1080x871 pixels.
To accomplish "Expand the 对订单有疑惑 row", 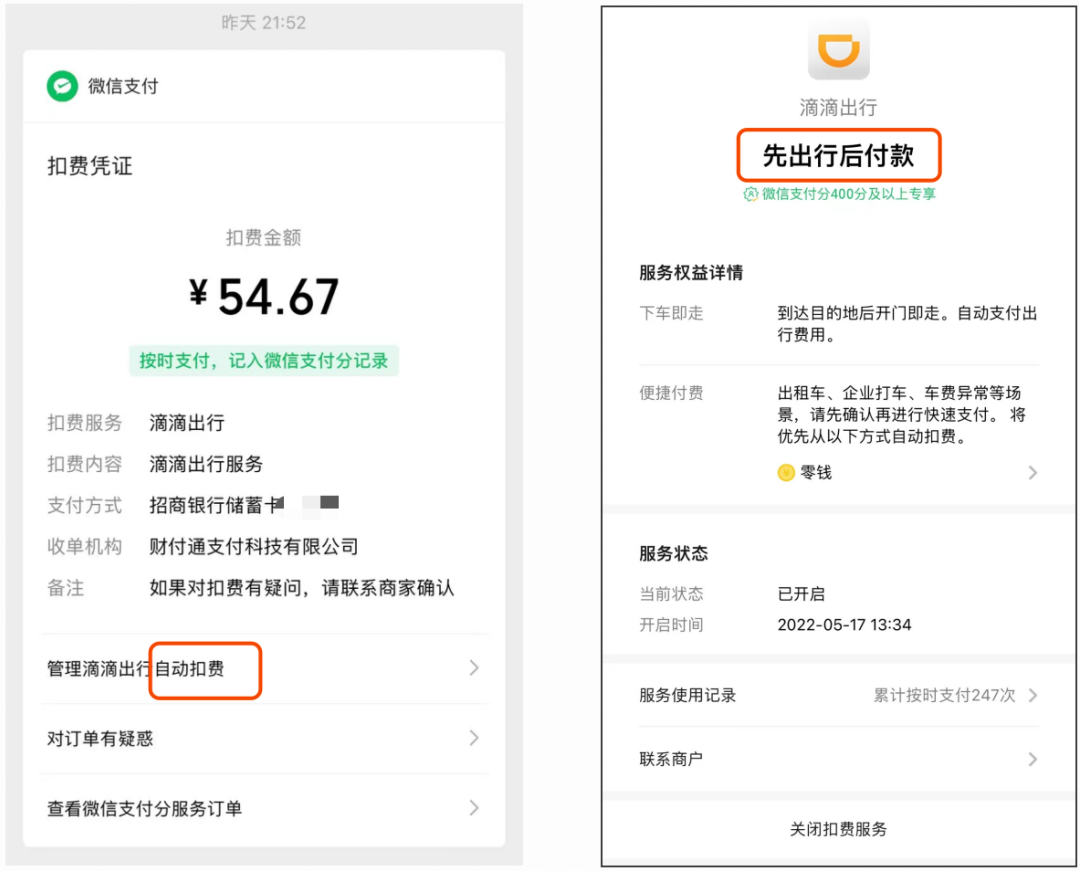I will point(474,738).
